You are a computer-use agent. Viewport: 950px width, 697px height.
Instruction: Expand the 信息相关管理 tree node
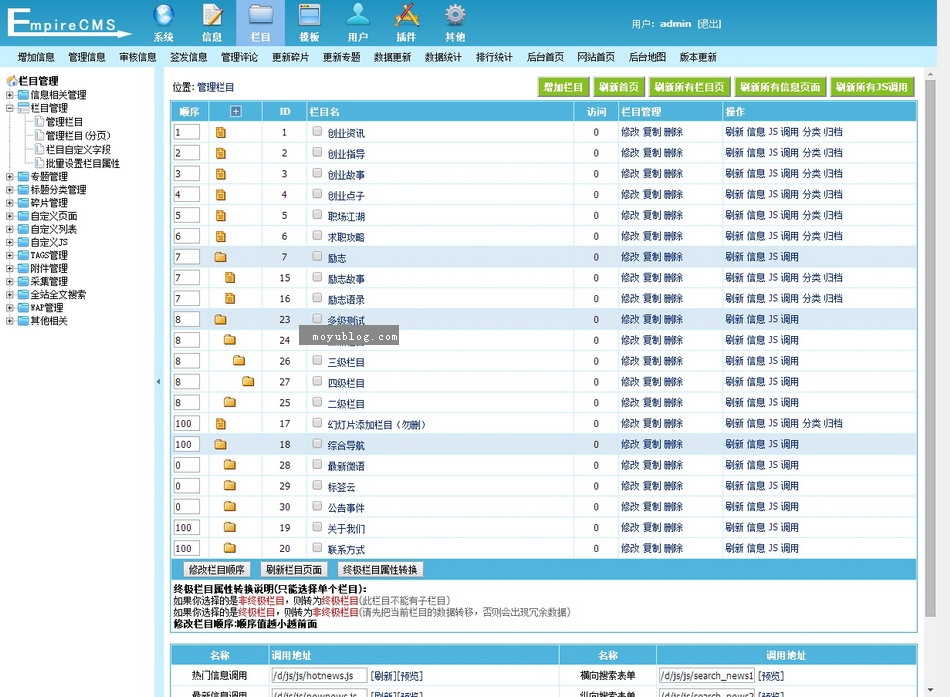(10, 95)
